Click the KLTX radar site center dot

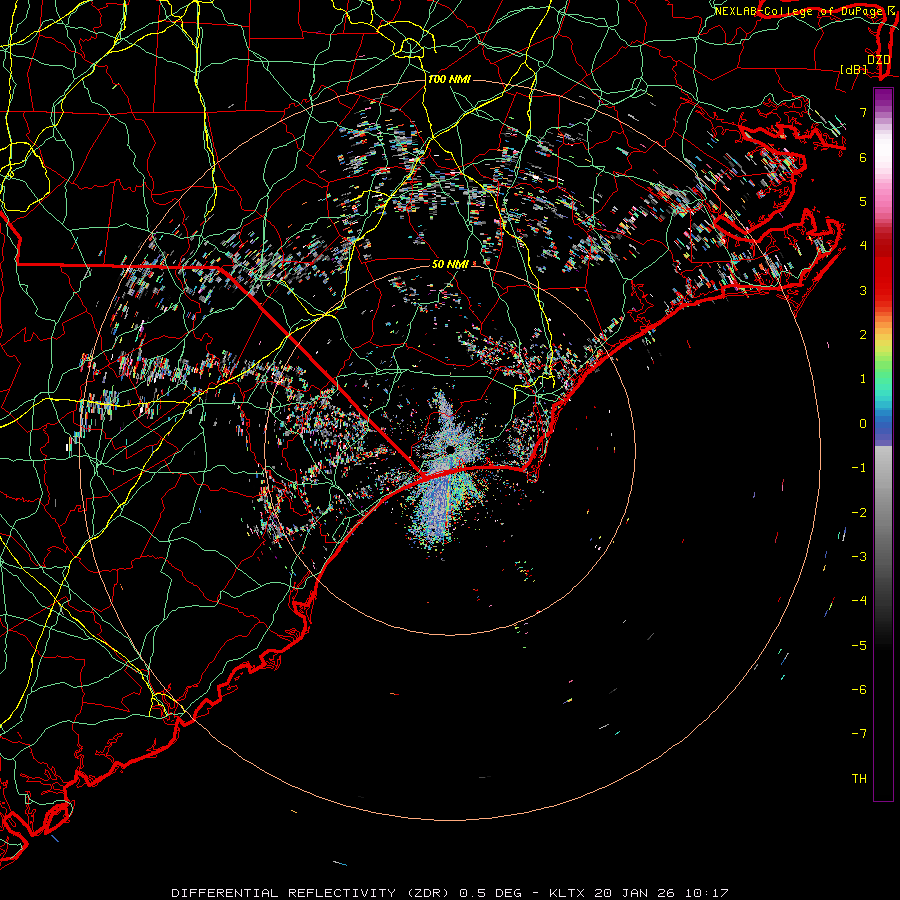(x=451, y=449)
